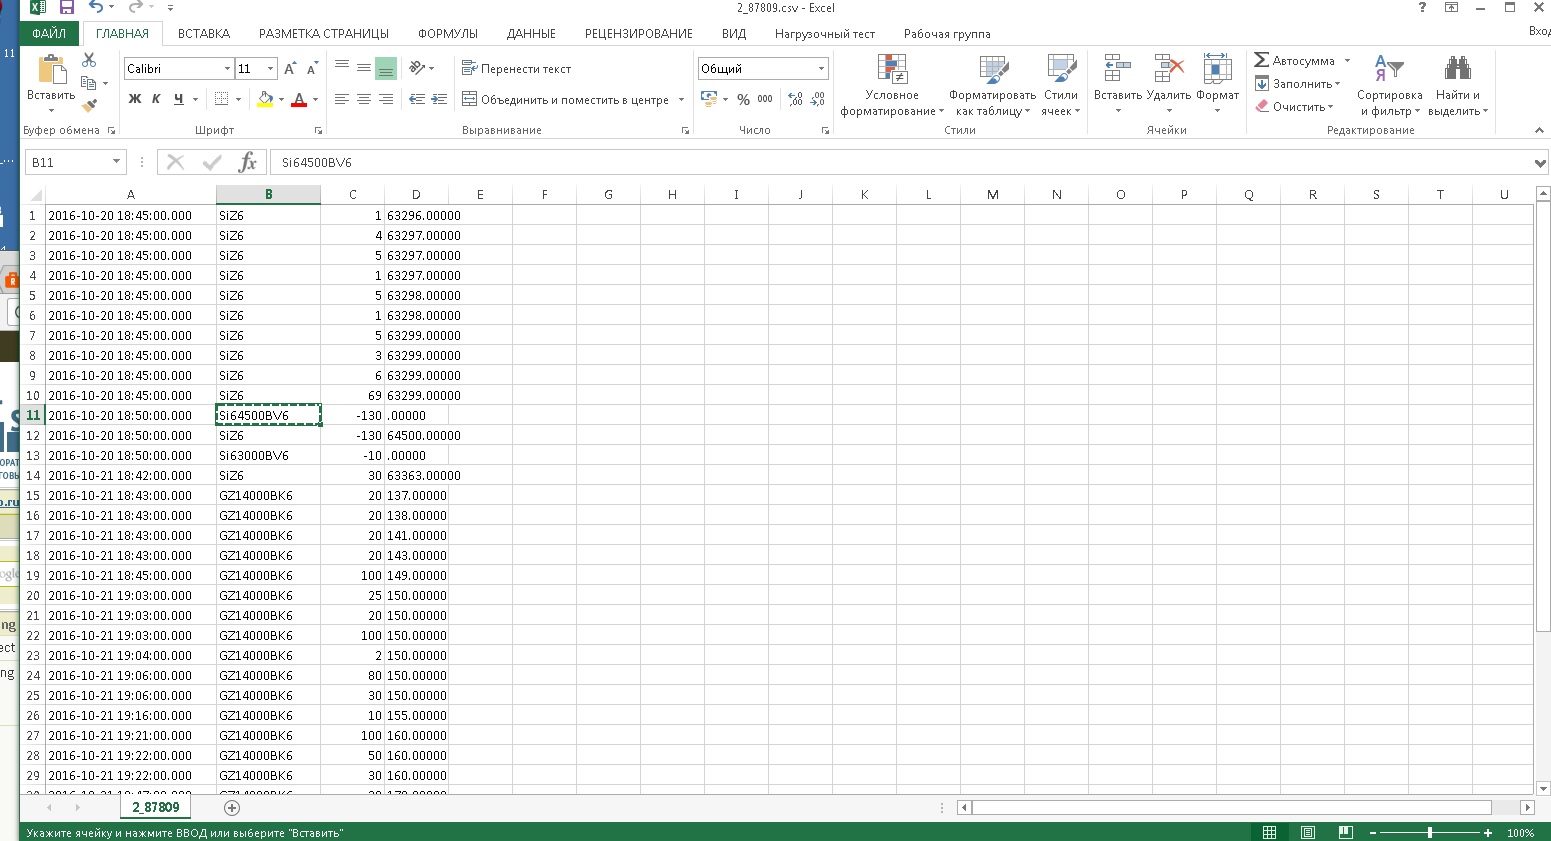The width and height of the screenshot is (1551, 841).
Task: Toggle italic formatting (К)
Action: 156,99
